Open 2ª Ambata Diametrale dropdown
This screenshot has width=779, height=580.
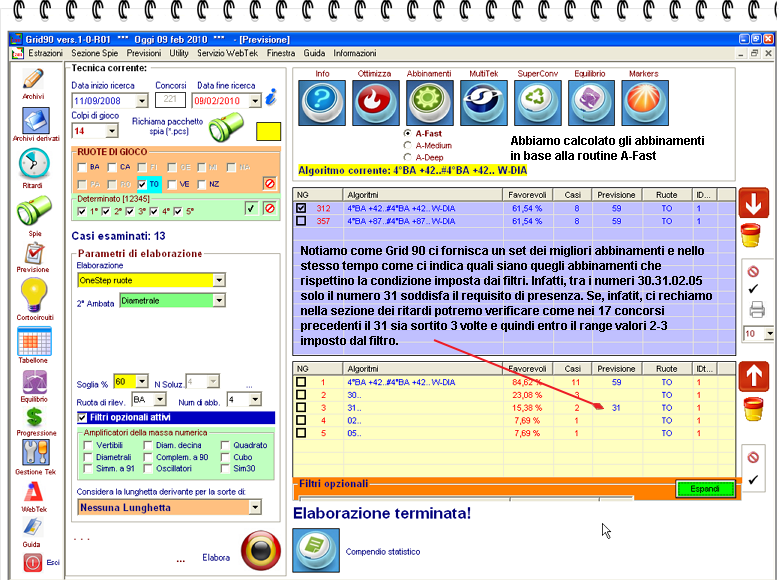pyautogui.click(x=219, y=300)
